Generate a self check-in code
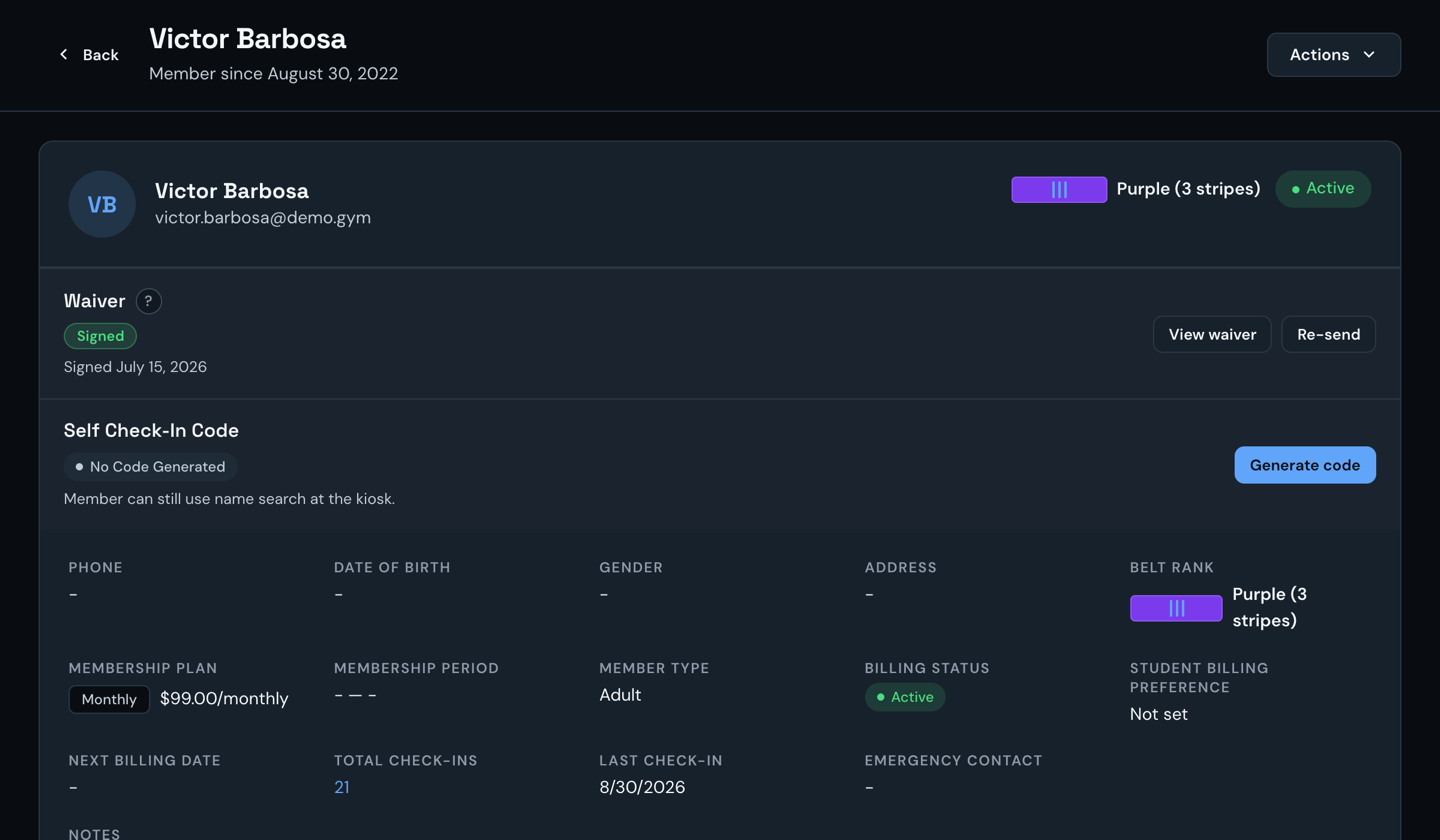This screenshot has width=1440, height=840. pos(1305,465)
